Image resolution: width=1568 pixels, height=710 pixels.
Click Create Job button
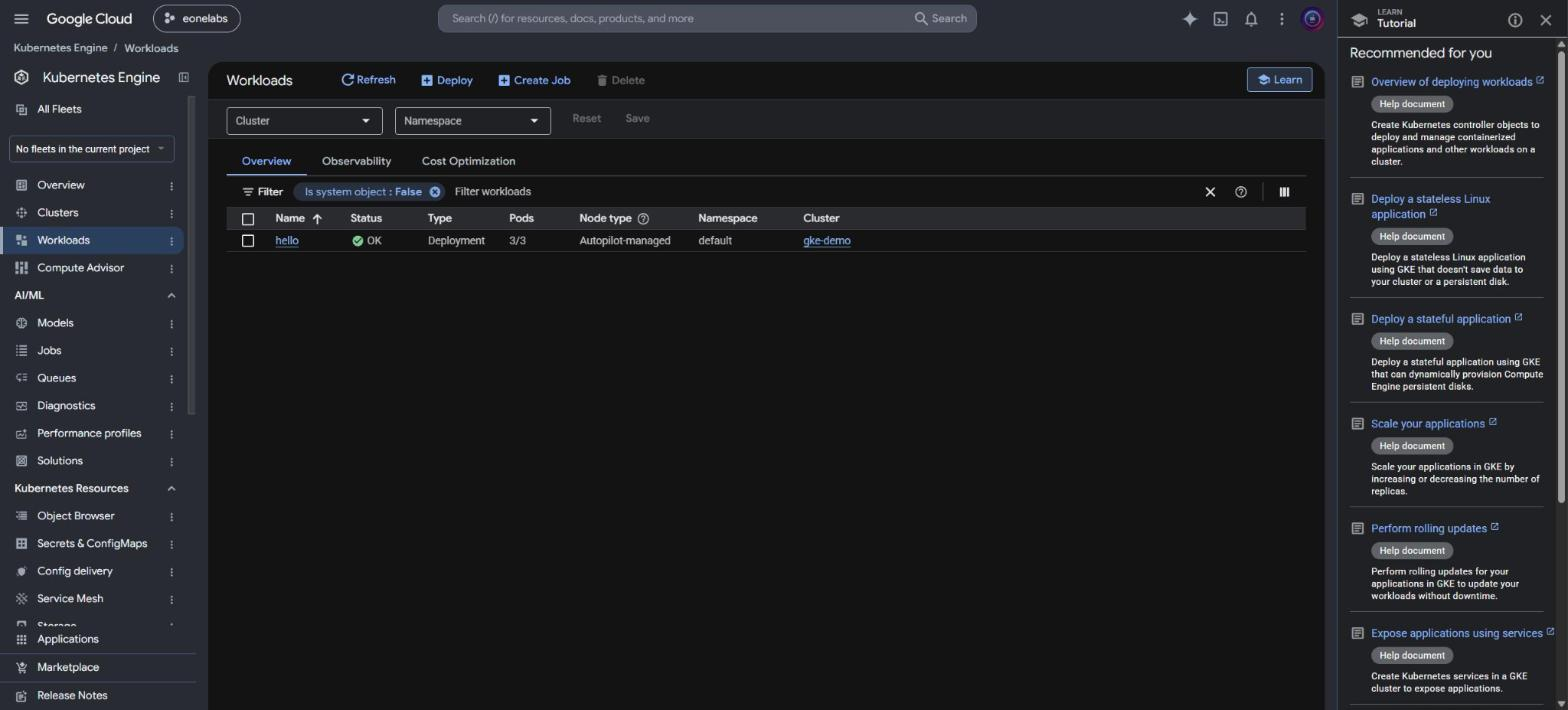pos(534,80)
